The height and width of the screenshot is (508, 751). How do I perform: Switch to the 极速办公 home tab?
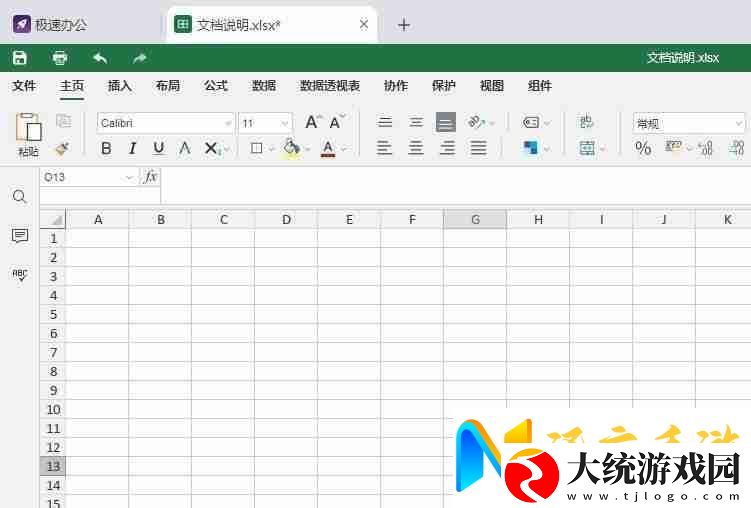click(50, 24)
